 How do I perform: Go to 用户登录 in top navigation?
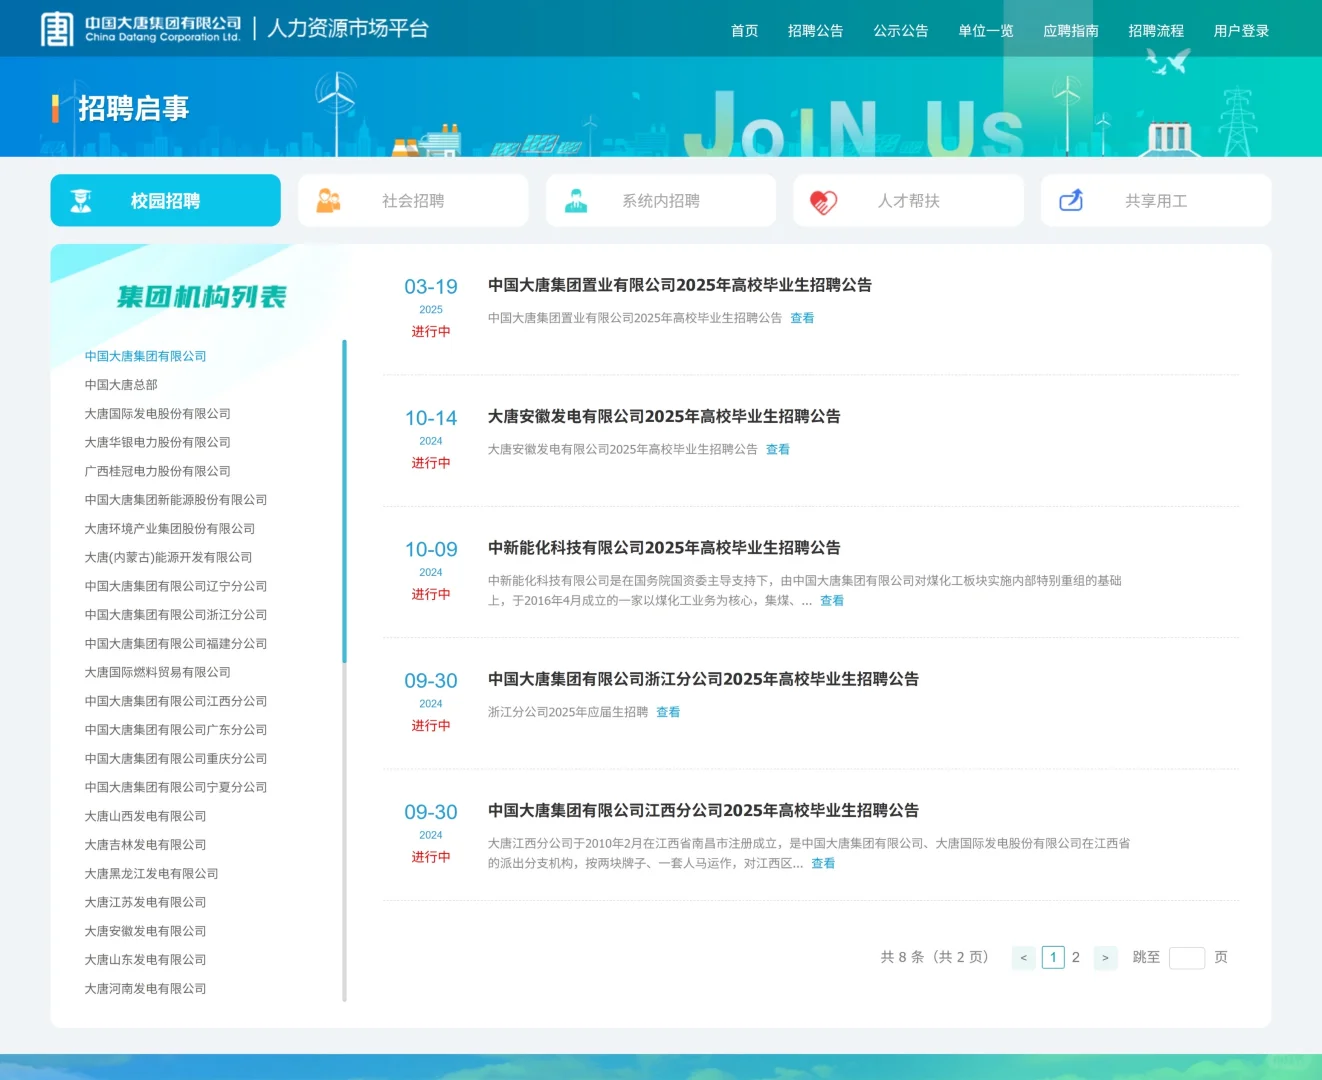tap(1242, 31)
